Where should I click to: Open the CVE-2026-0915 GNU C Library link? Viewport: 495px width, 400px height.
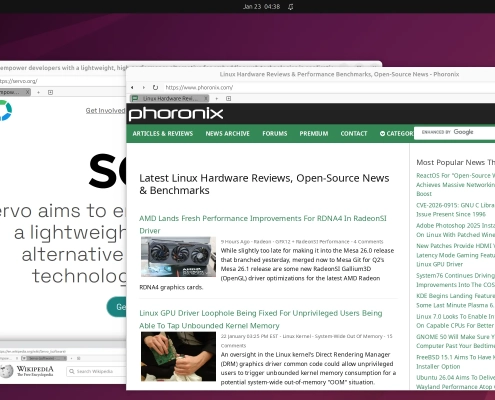pyautogui.click(x=455, y=210)
